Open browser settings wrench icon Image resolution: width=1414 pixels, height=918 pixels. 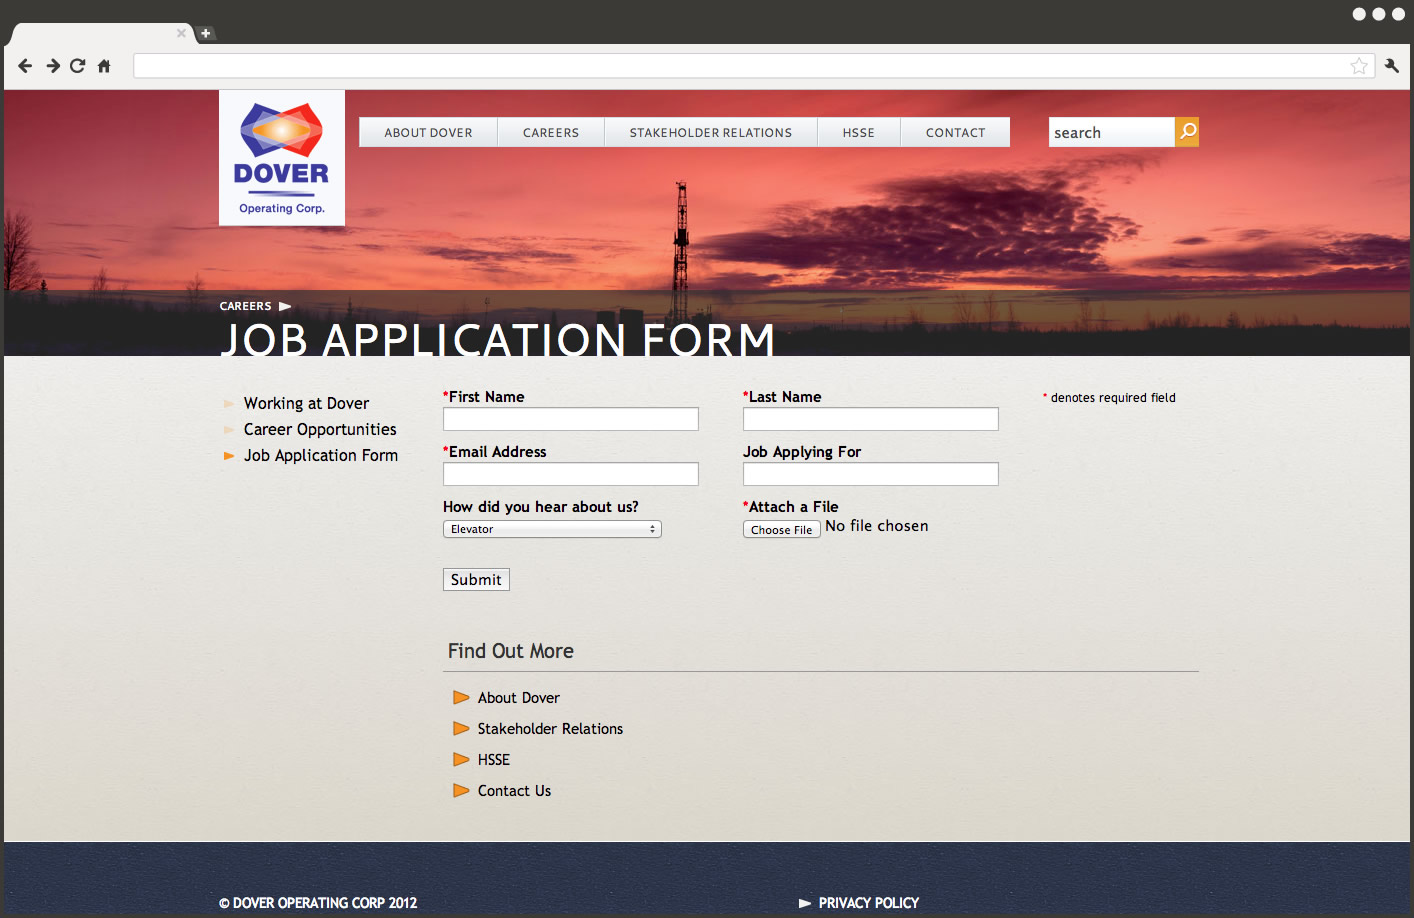click(1391, 66)
